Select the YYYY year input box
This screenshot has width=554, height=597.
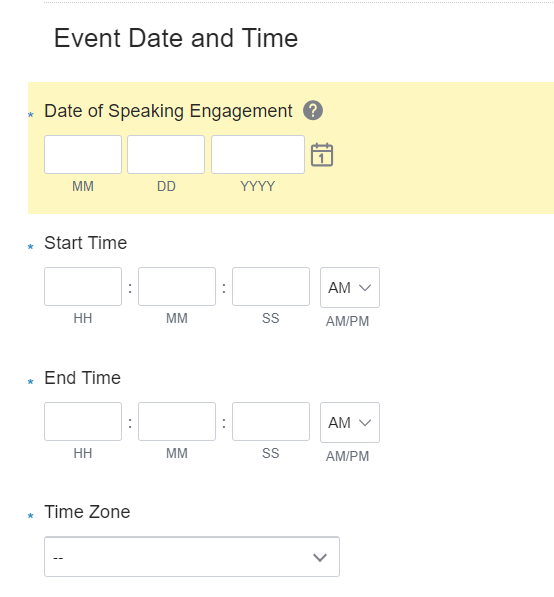[x=258, y=155]
